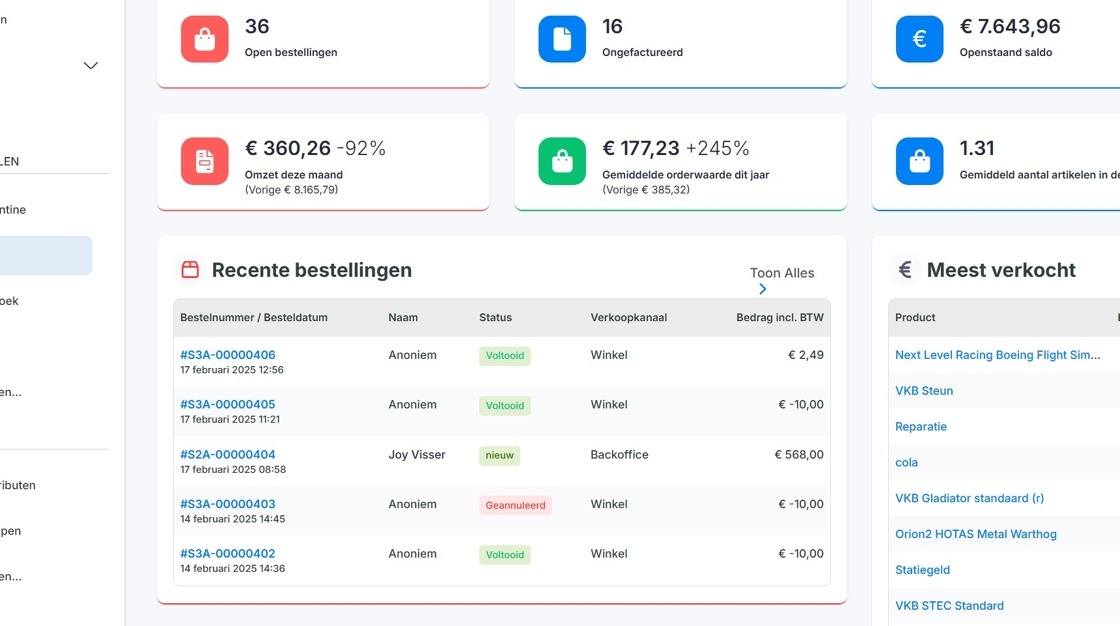
Task: Open order #S3A-00000406
Action: pyautogui.click(x=227, y=354)
